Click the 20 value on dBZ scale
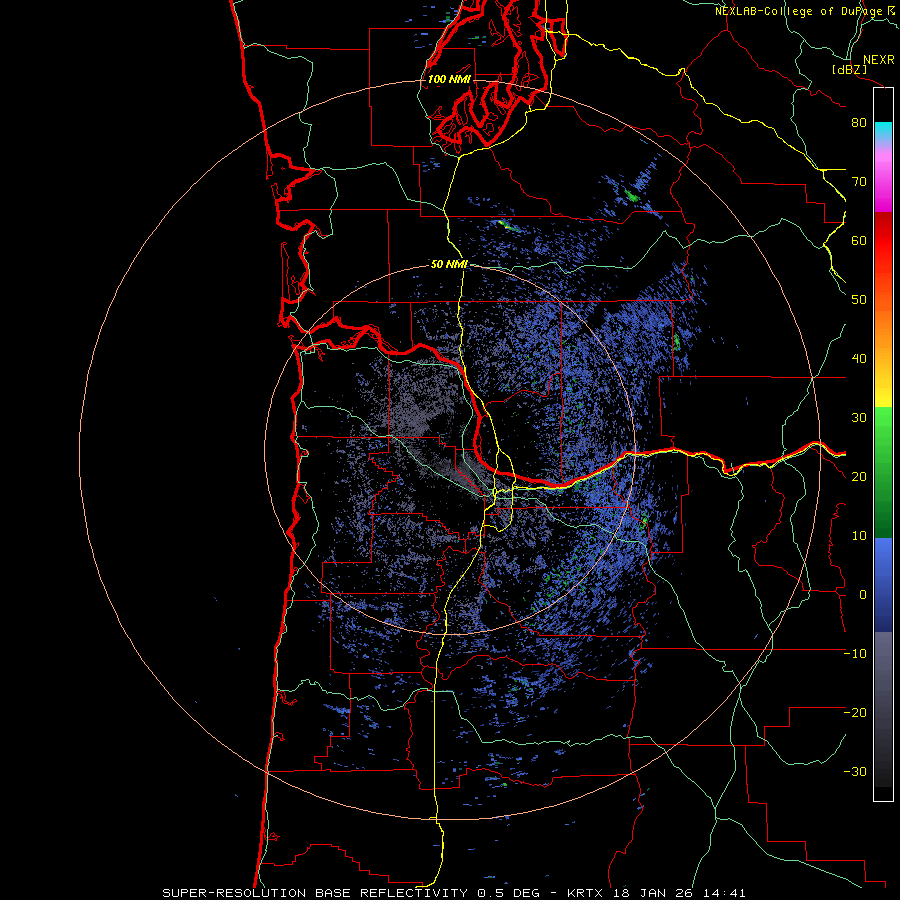Screen dimensions: 900x900 pyautogui.click(x=859, y=477)
